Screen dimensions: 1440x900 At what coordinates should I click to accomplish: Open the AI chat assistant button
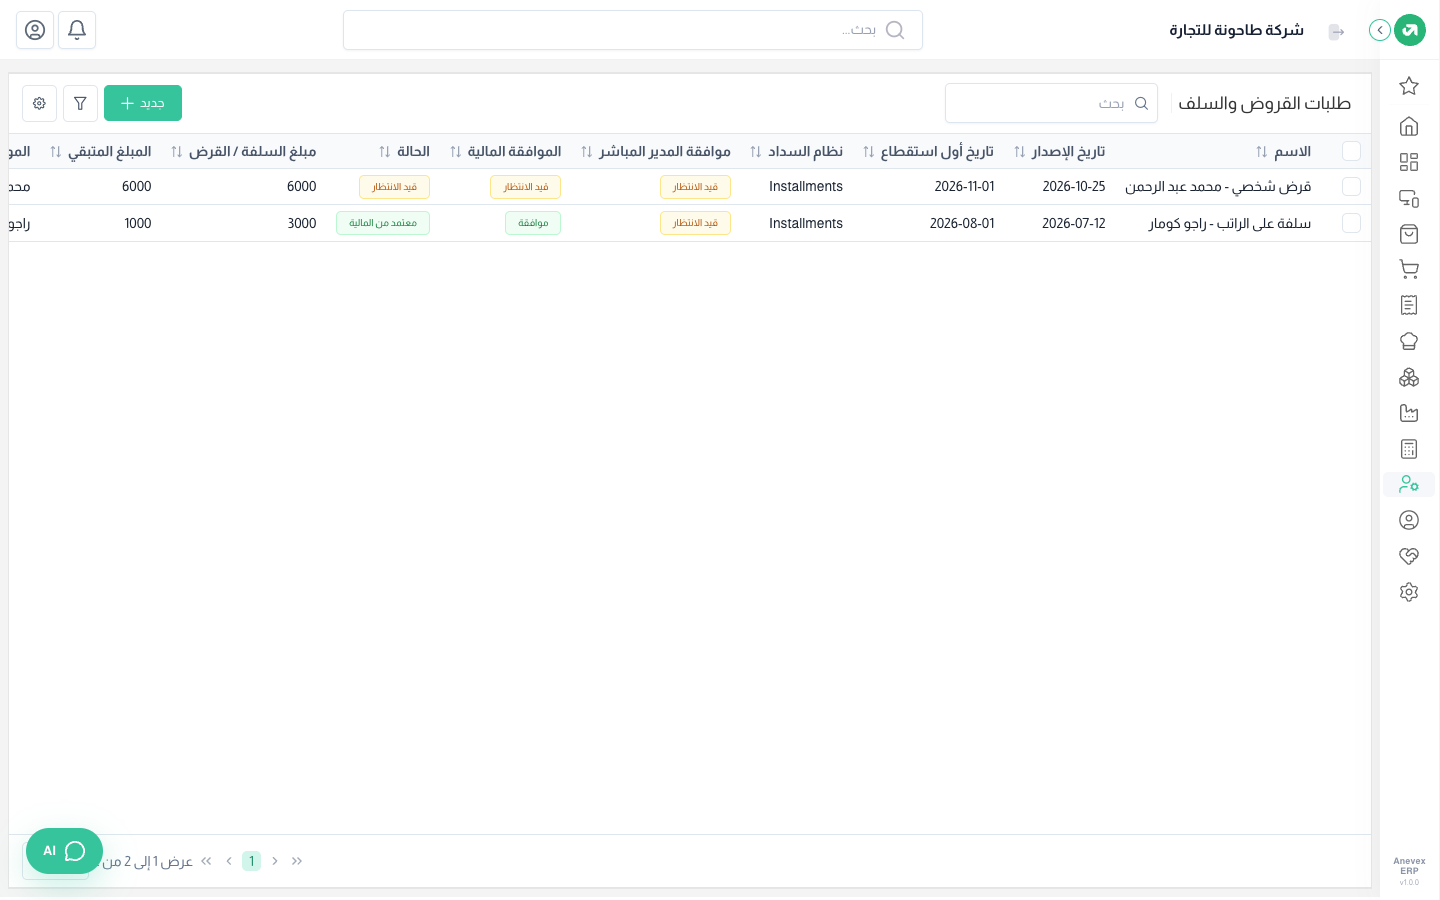[x=64, y=851]
